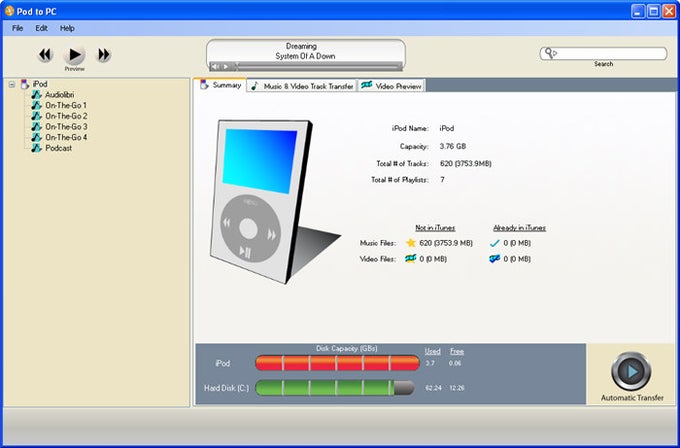Image resolution: width=680 pixels, height=448 pixels.
Task: Click the capacity value 3.76 GB
Action: [x=453, y=146]
